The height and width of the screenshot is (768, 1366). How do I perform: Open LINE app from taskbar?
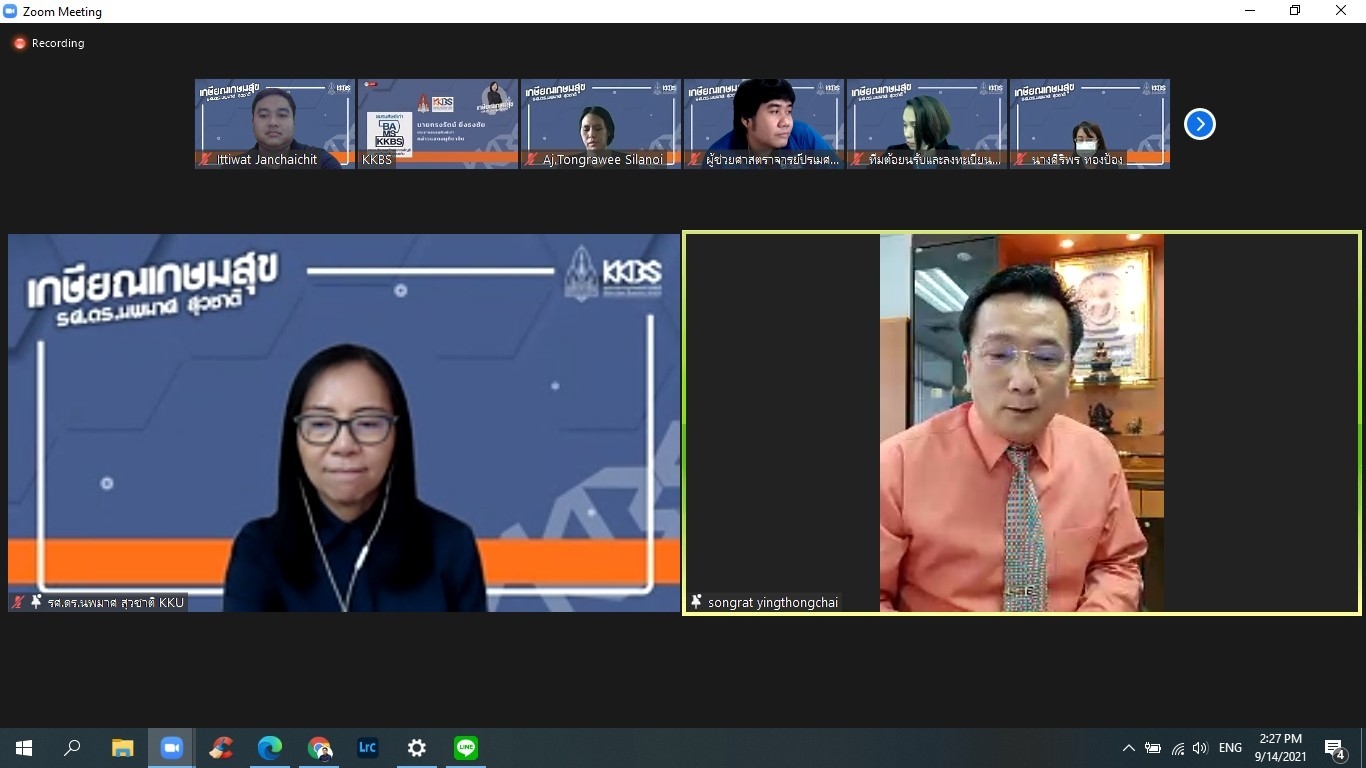tap(465, 748)
